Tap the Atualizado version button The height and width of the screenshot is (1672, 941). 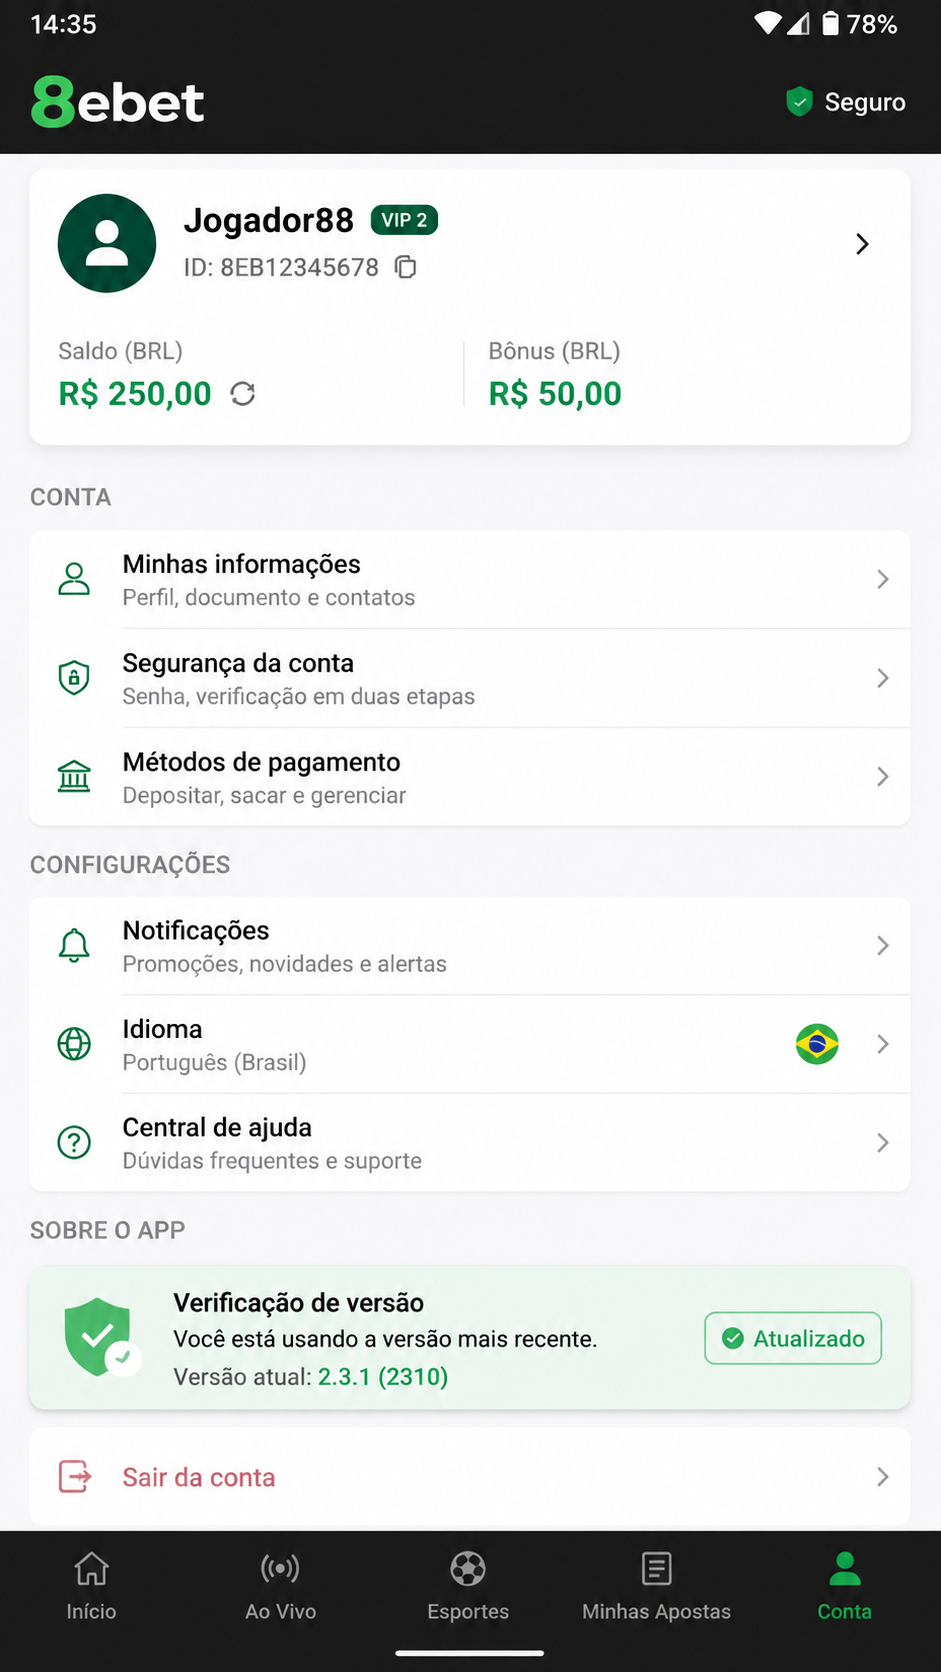pos(793,1338)
